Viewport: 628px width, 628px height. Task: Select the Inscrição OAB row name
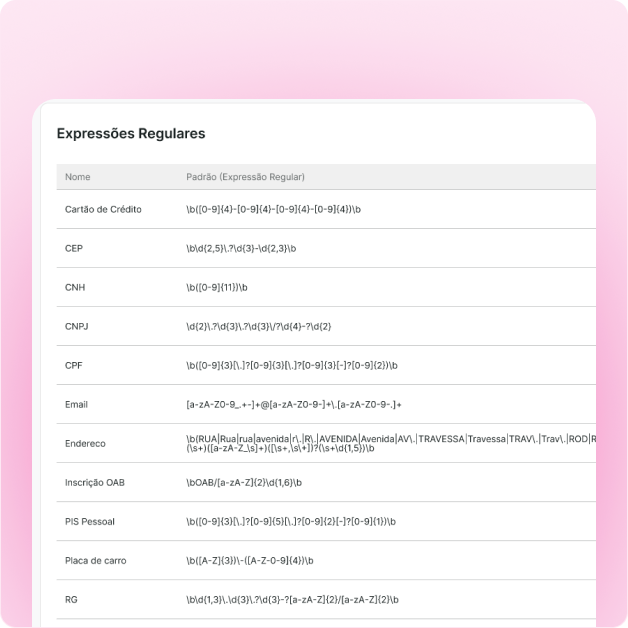pos(95,482)
